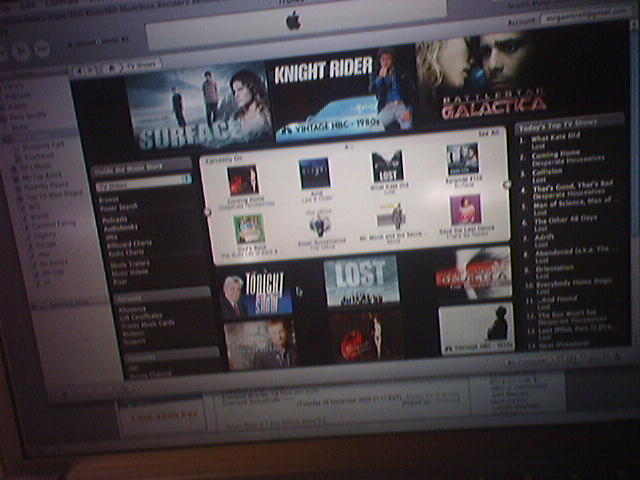
Task: Click the Next track button
Action: [42, 47]
